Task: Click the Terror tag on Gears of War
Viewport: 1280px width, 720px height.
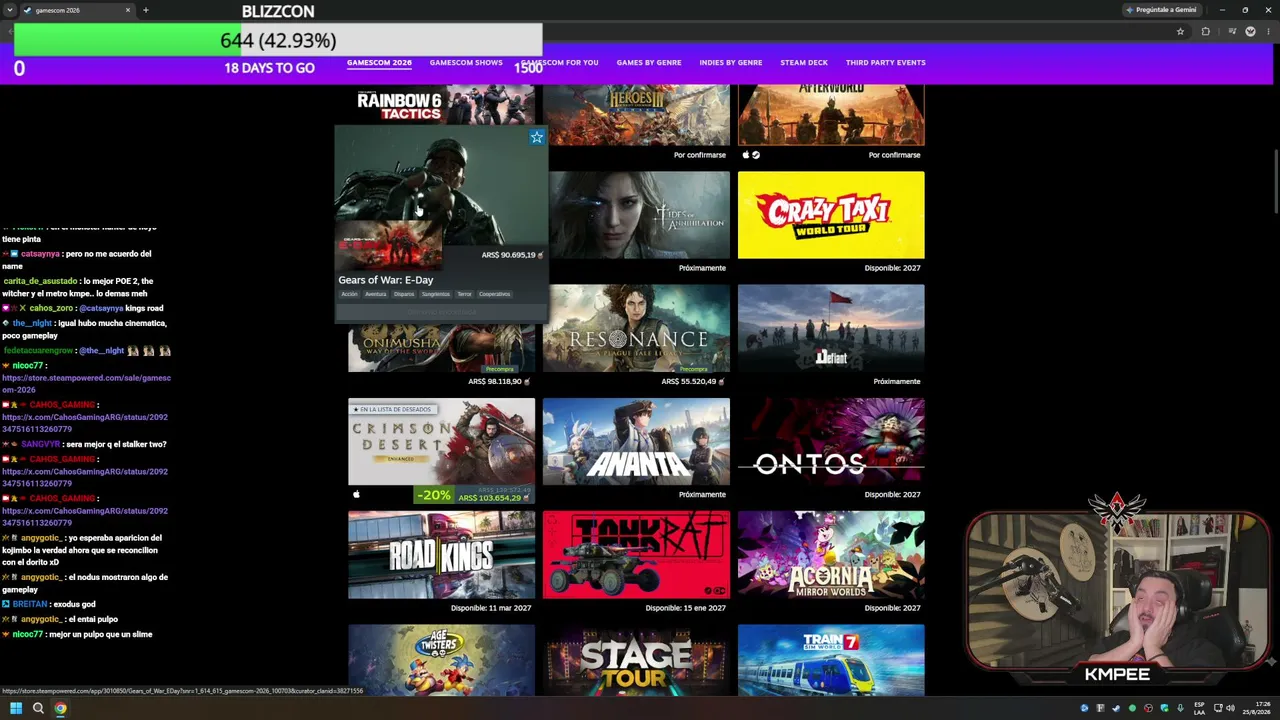Action: click(464, 294)
